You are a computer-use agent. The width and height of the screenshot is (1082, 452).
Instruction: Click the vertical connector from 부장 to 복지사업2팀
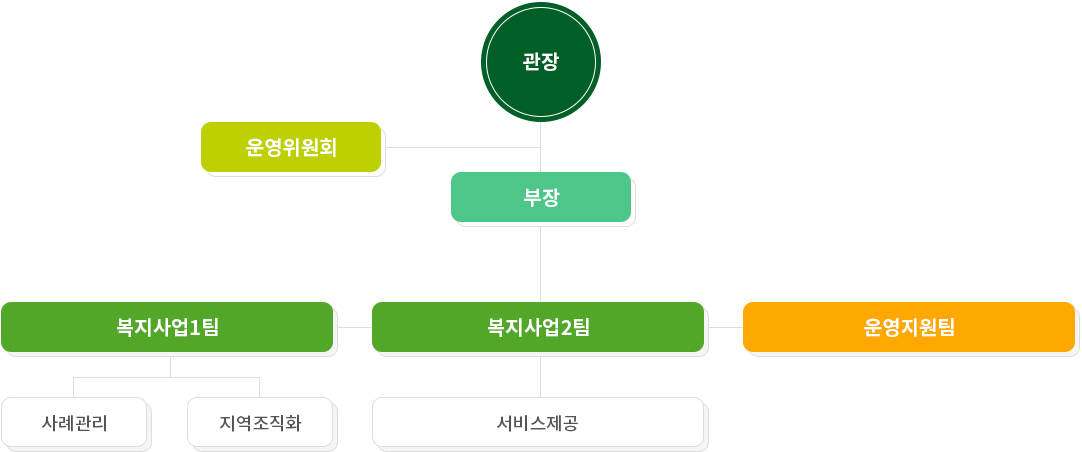pyautogui.click(x=540, y=262)
